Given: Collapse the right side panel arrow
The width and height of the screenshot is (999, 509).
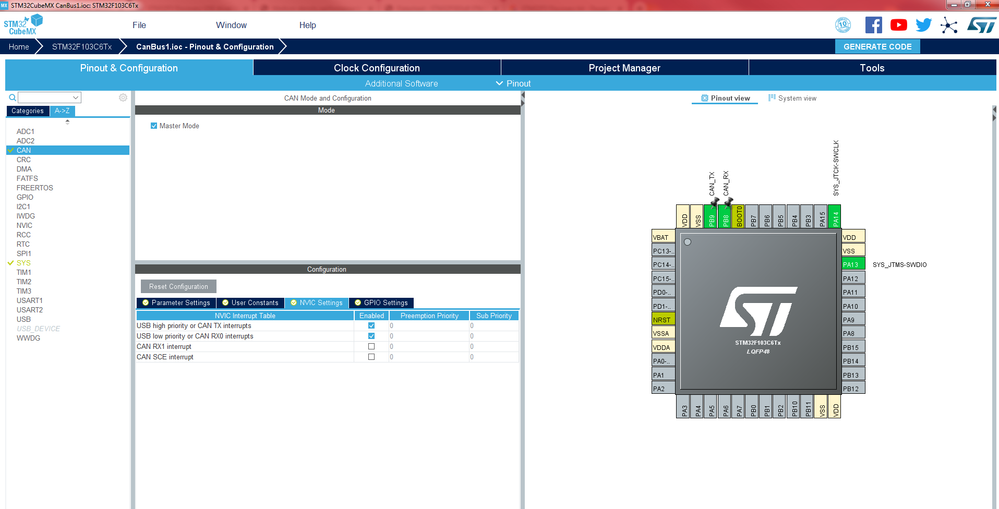Looking at the screenshot, I should [x=995, y=112].
